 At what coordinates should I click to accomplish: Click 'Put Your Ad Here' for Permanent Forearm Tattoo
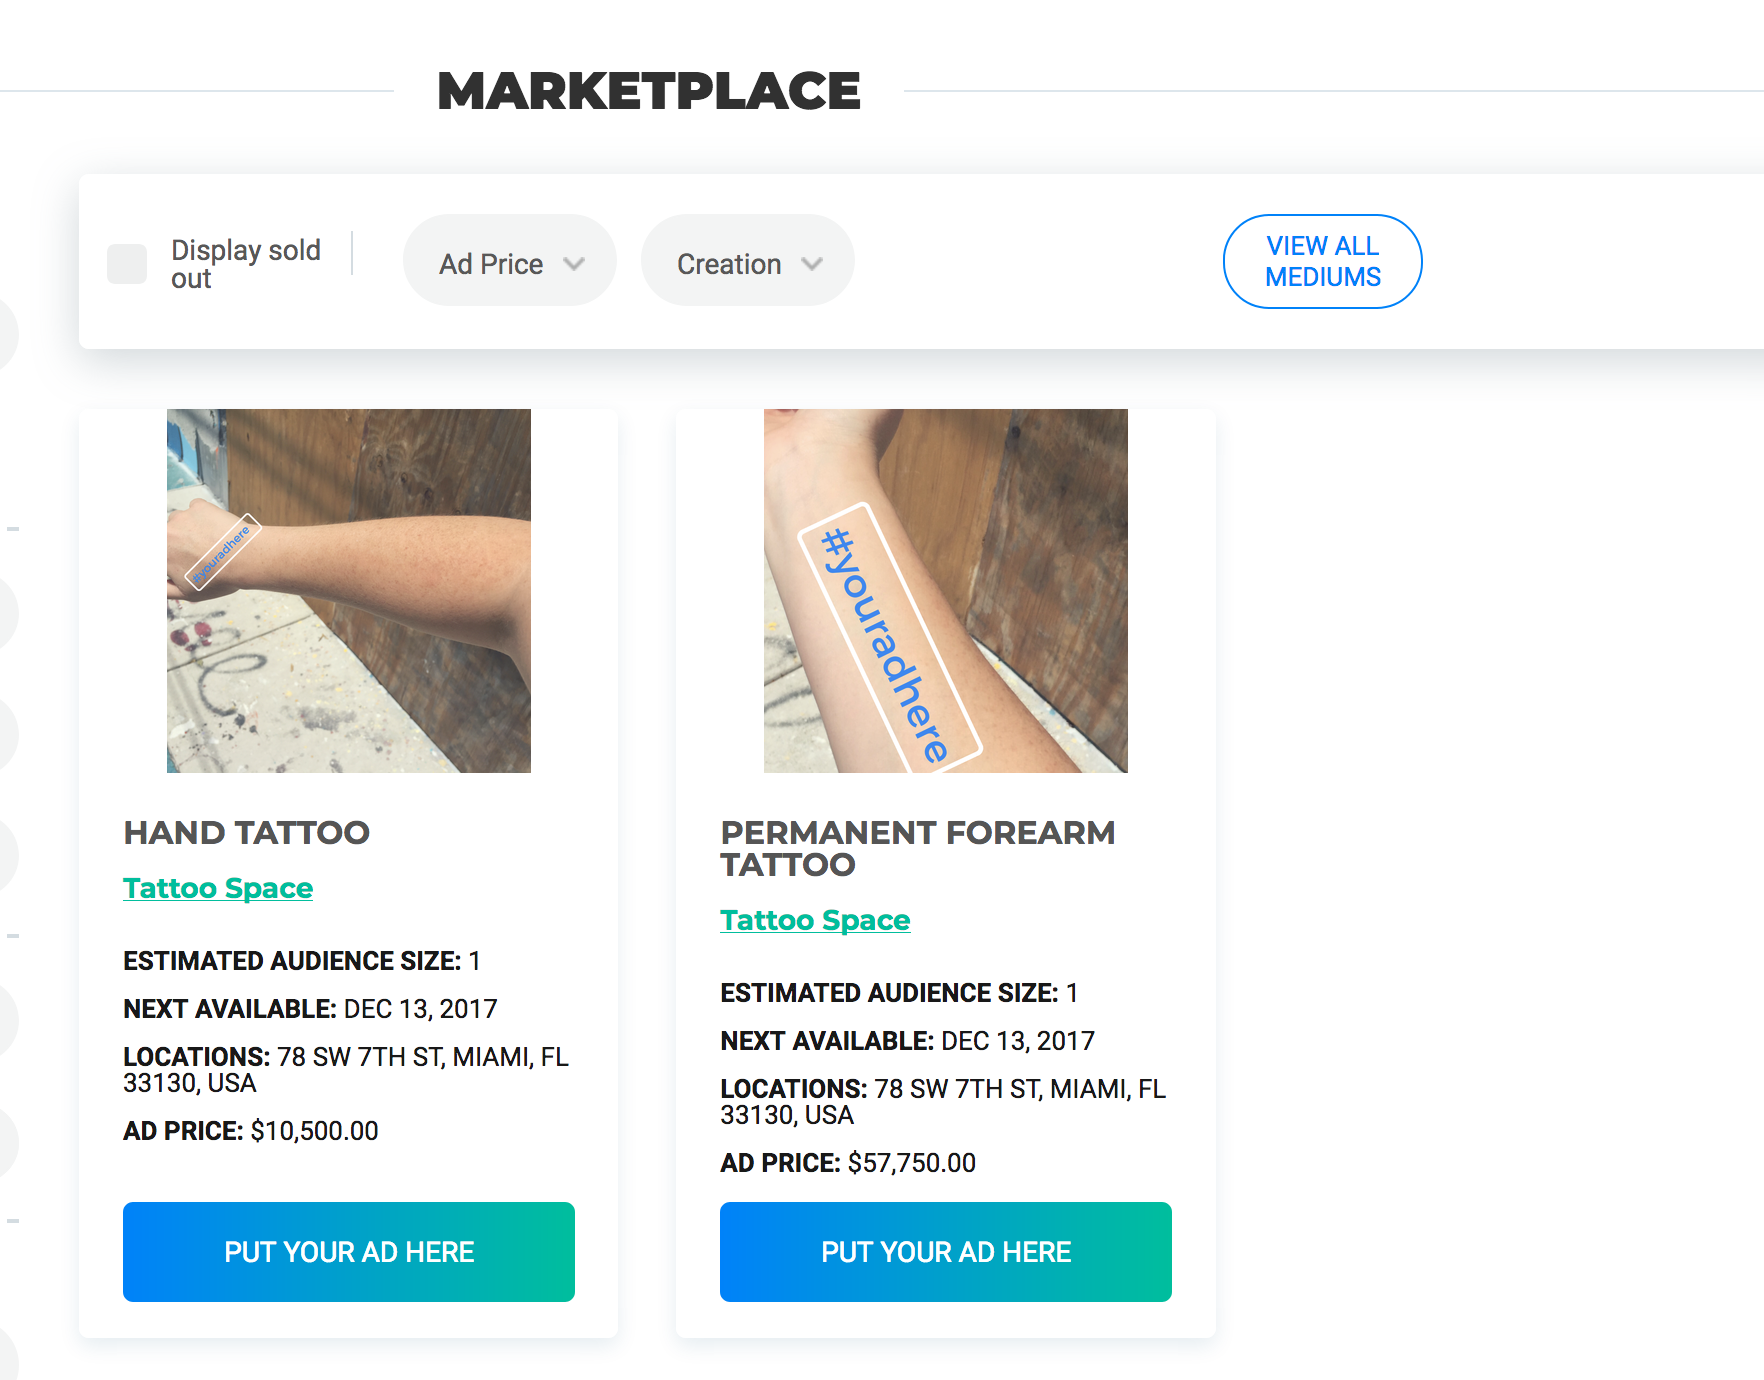click(x=945, y=1252)
